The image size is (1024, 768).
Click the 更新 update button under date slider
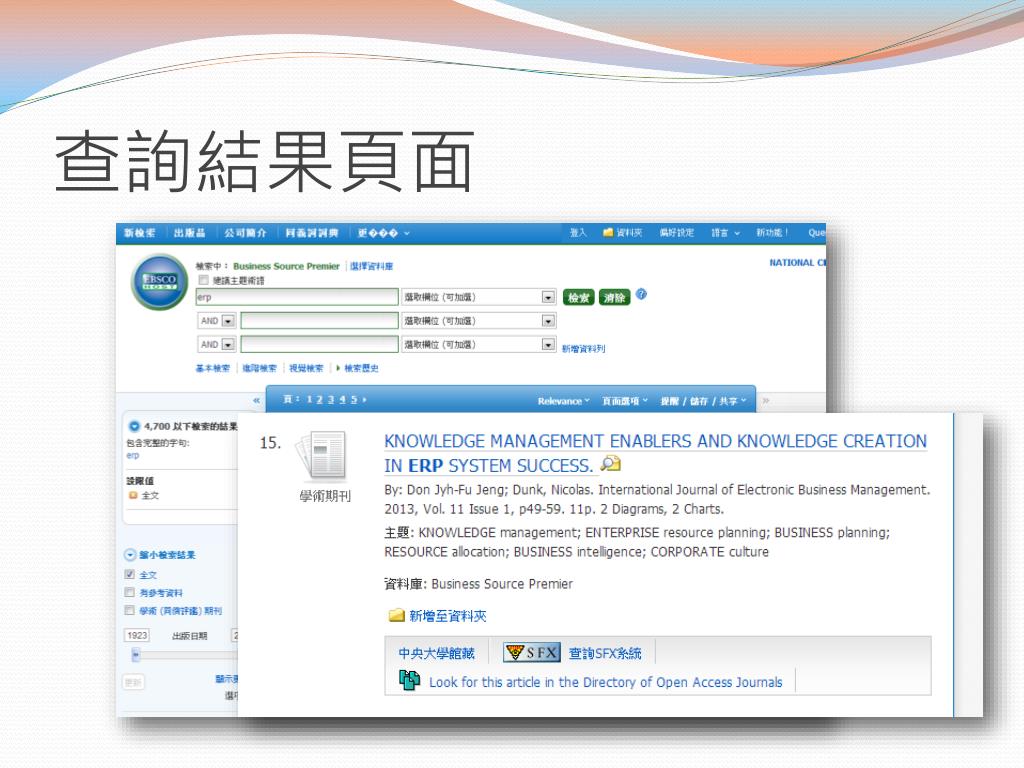click(133, 682)
